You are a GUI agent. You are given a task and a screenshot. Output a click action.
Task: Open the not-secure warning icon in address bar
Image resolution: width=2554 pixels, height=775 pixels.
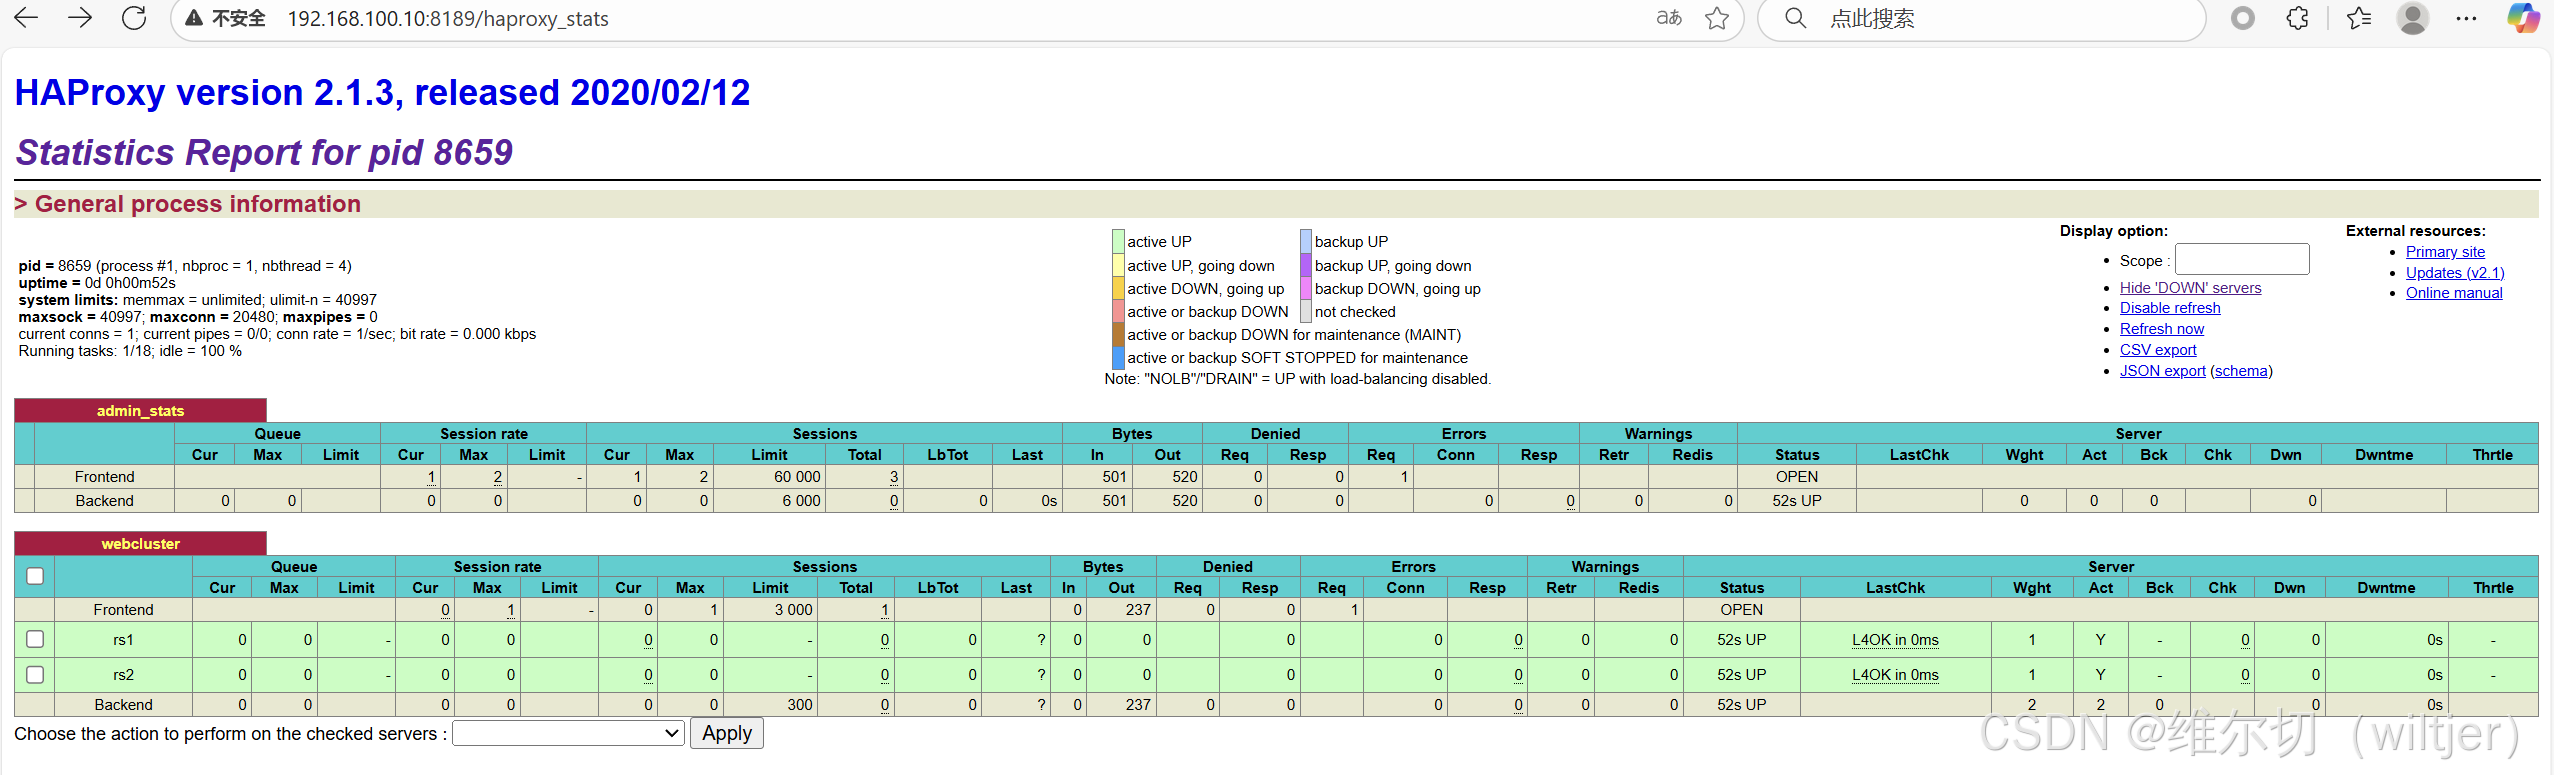(194, 18)
